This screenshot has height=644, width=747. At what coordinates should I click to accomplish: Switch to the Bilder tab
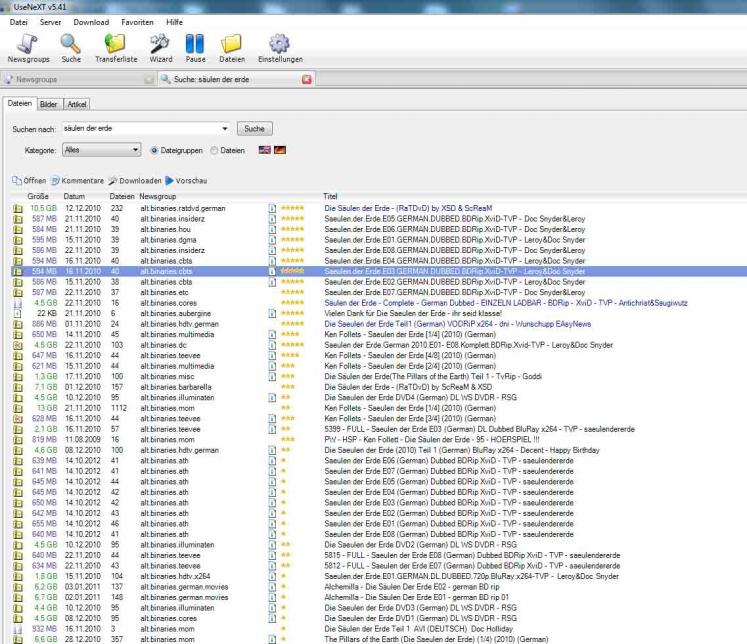(x=48, y=104)
